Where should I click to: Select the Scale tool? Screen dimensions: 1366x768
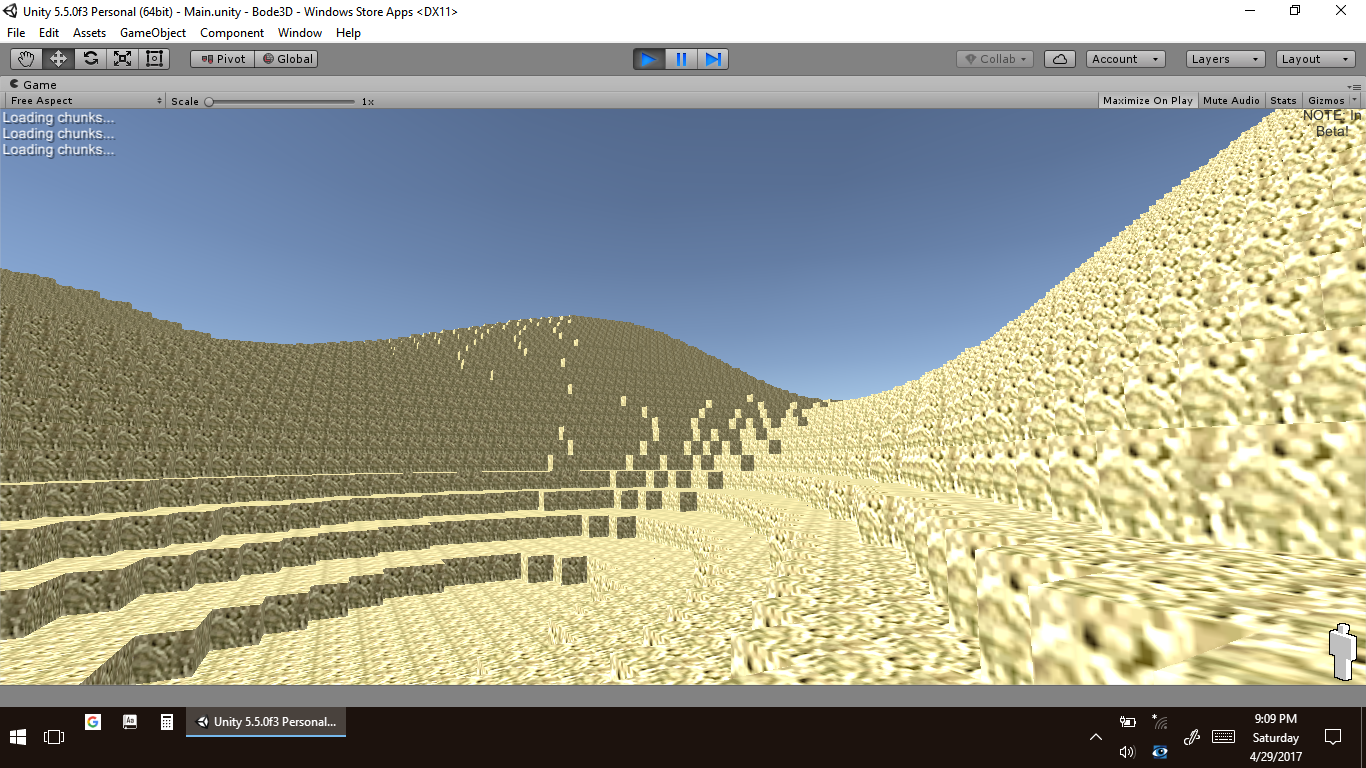point(122,59)
